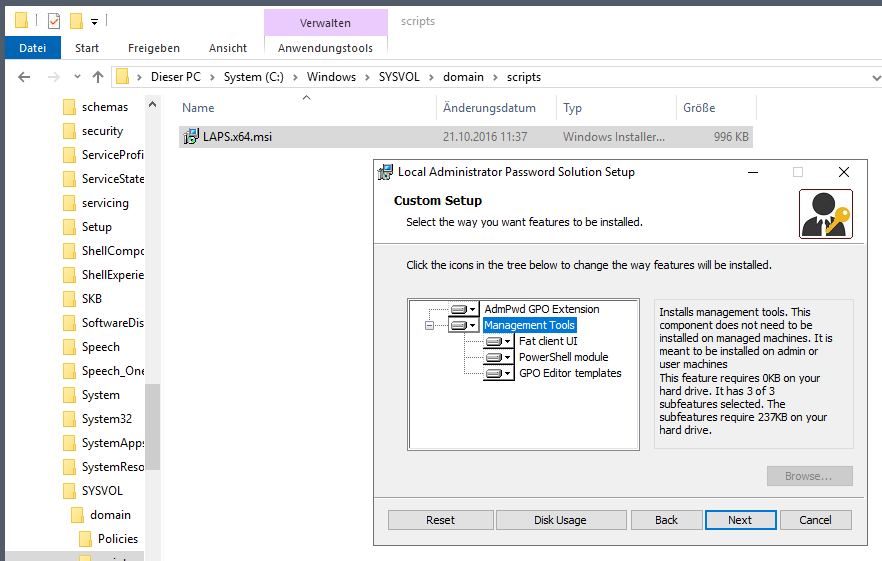The image size is (882, 561).
Task: Select PowerShell module feature label
Action: 563,357
